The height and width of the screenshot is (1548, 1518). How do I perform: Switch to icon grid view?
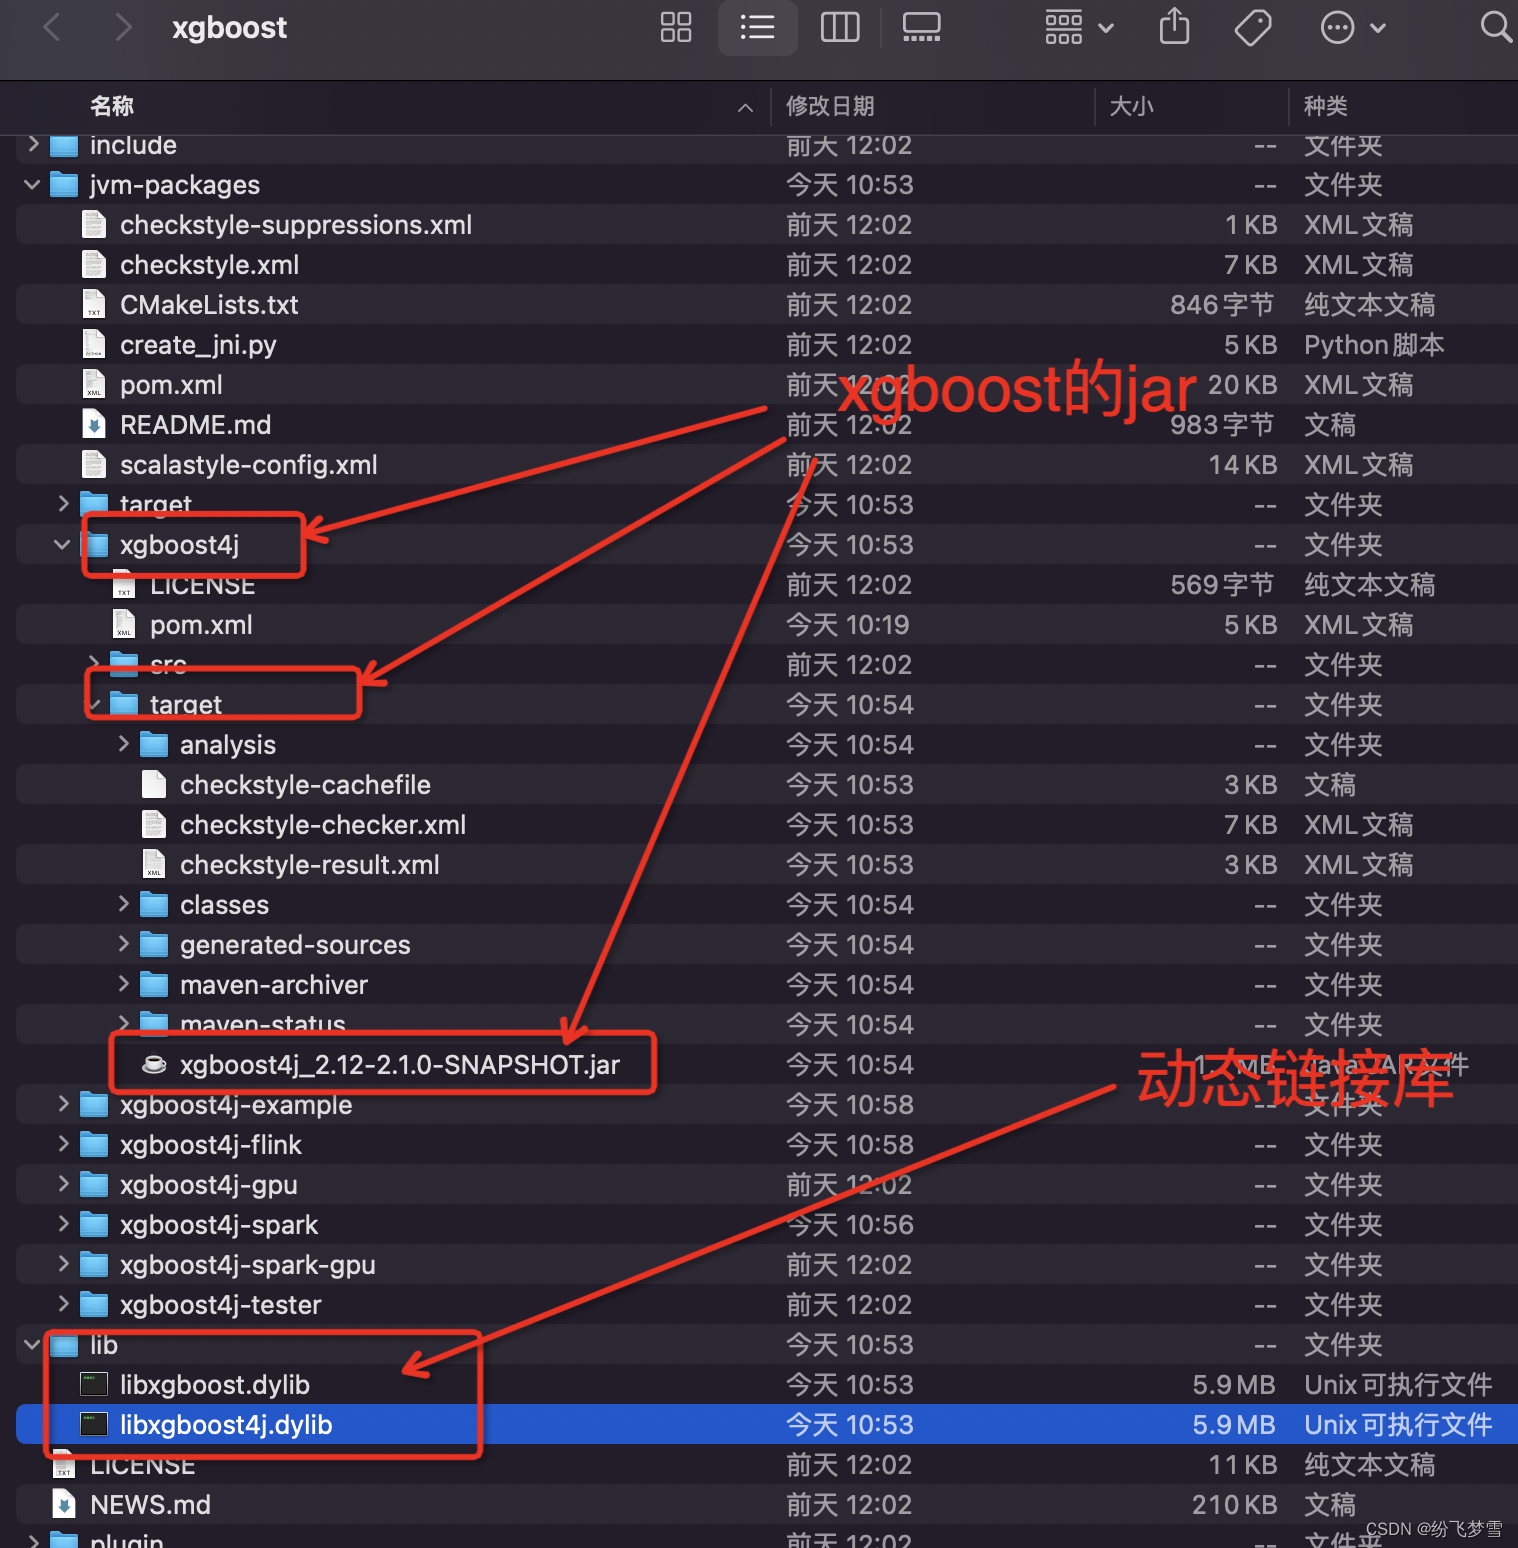676,27
